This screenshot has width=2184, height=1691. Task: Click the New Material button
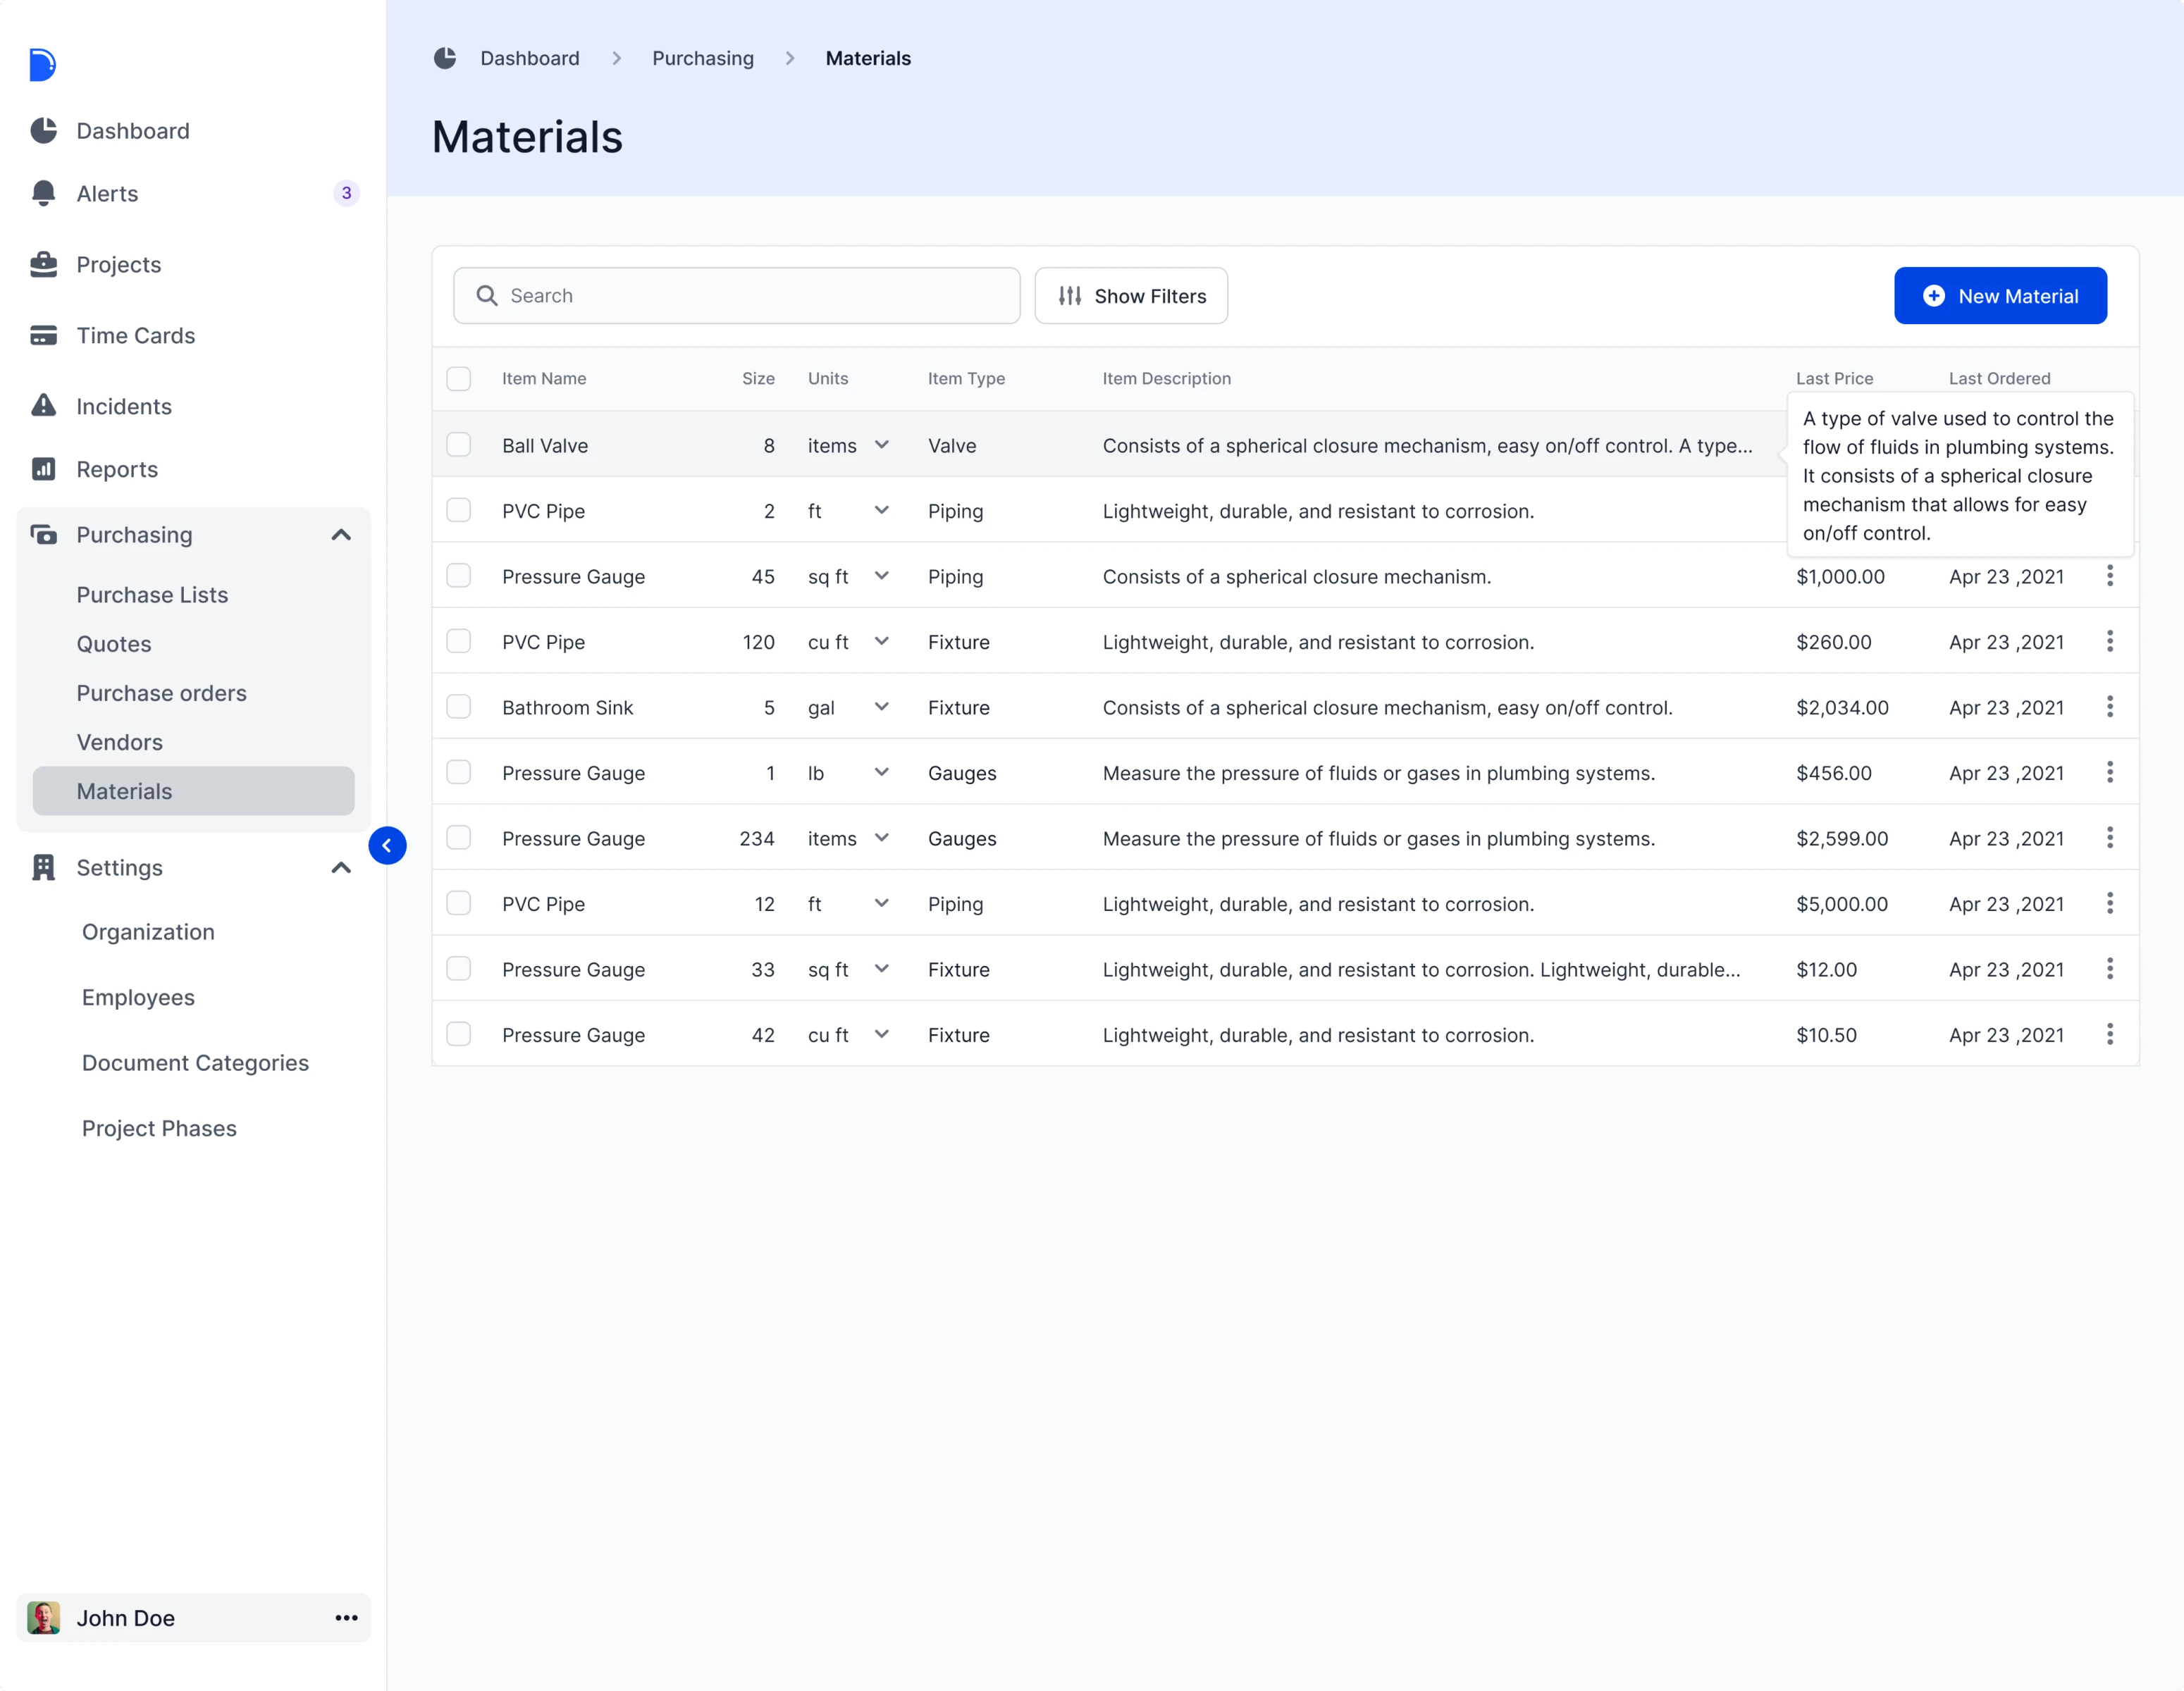[2001, 295]
